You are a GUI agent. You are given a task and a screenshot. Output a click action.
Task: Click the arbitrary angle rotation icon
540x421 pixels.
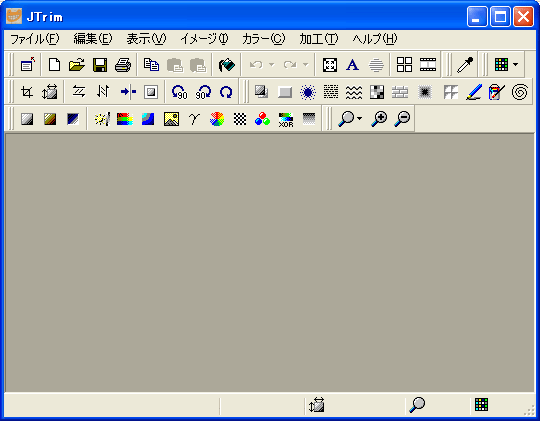click(226, 92)
